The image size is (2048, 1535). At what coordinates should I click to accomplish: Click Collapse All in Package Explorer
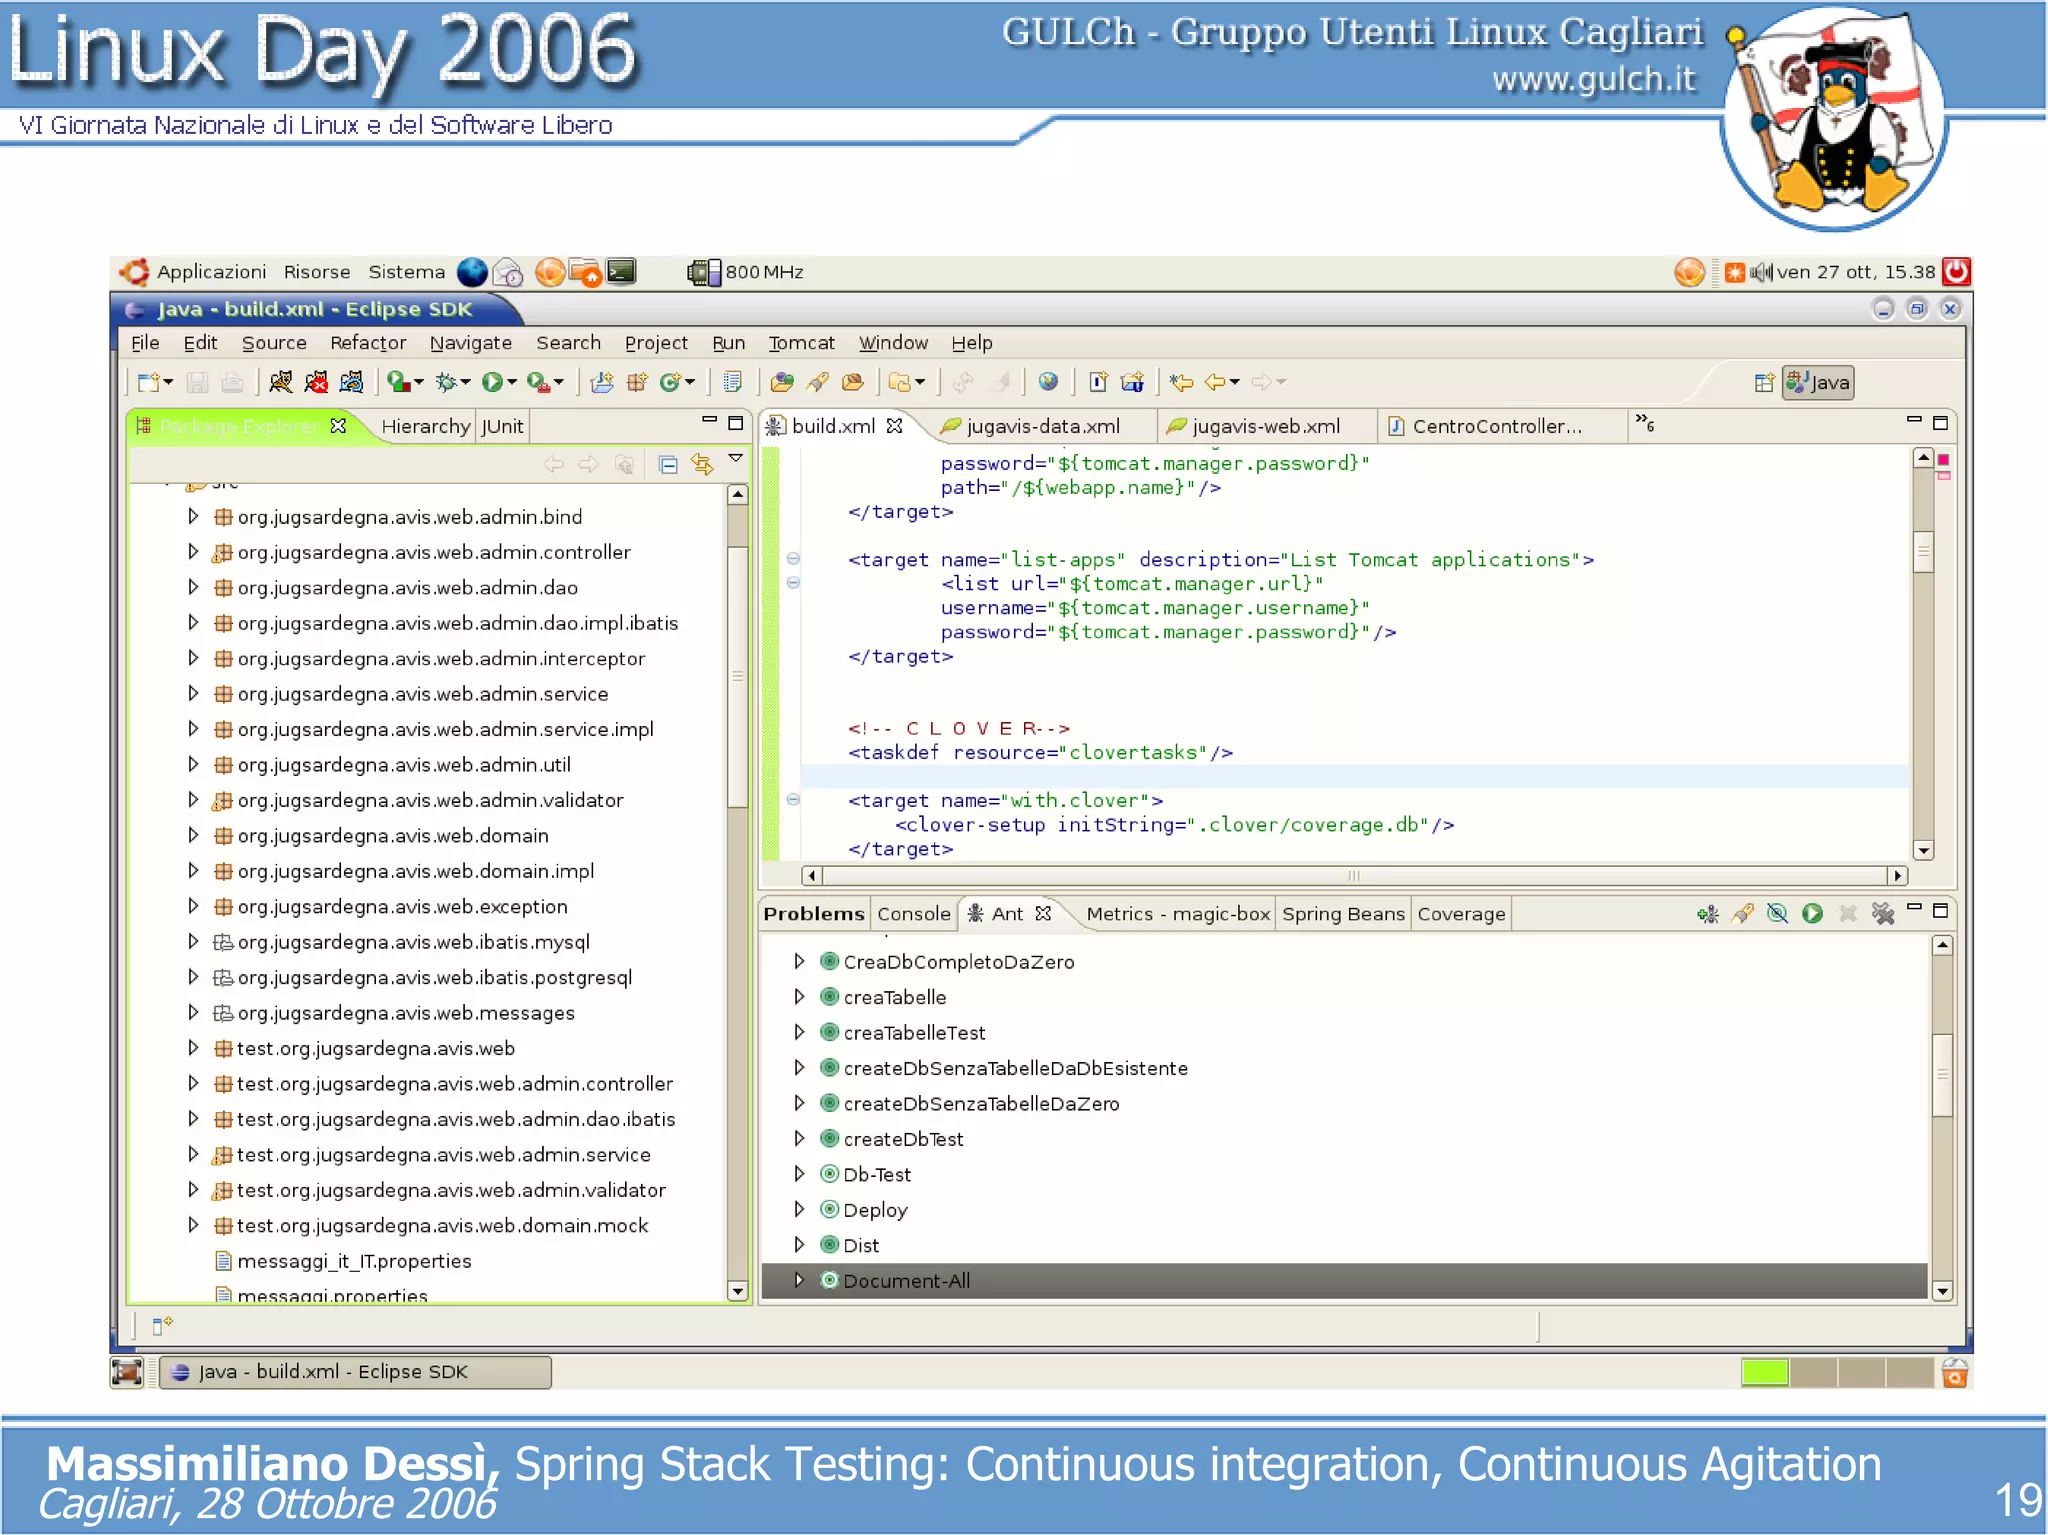coord(668,464)
